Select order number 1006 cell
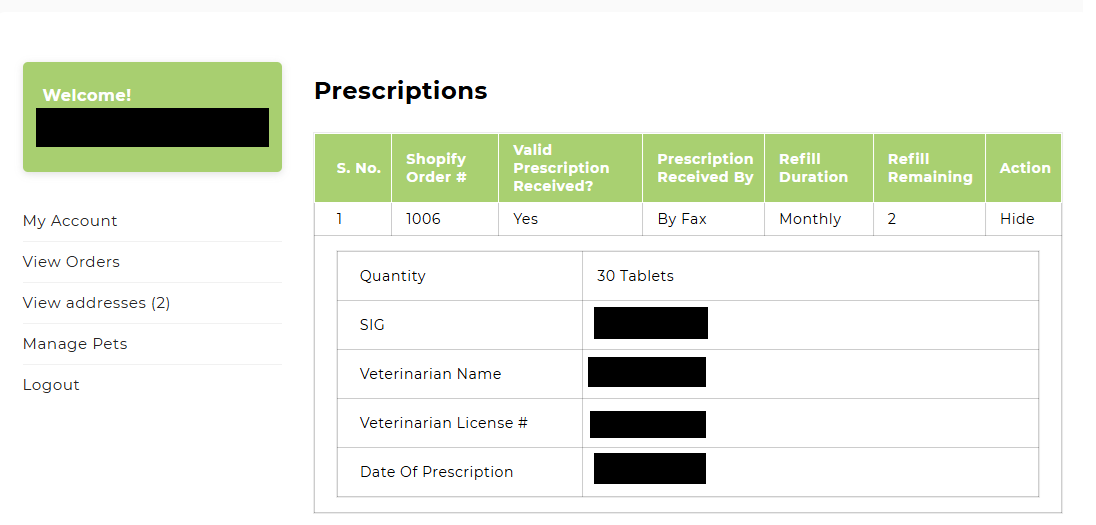The height and width of the screenshot is (525, 1096). tap(423, 219)
